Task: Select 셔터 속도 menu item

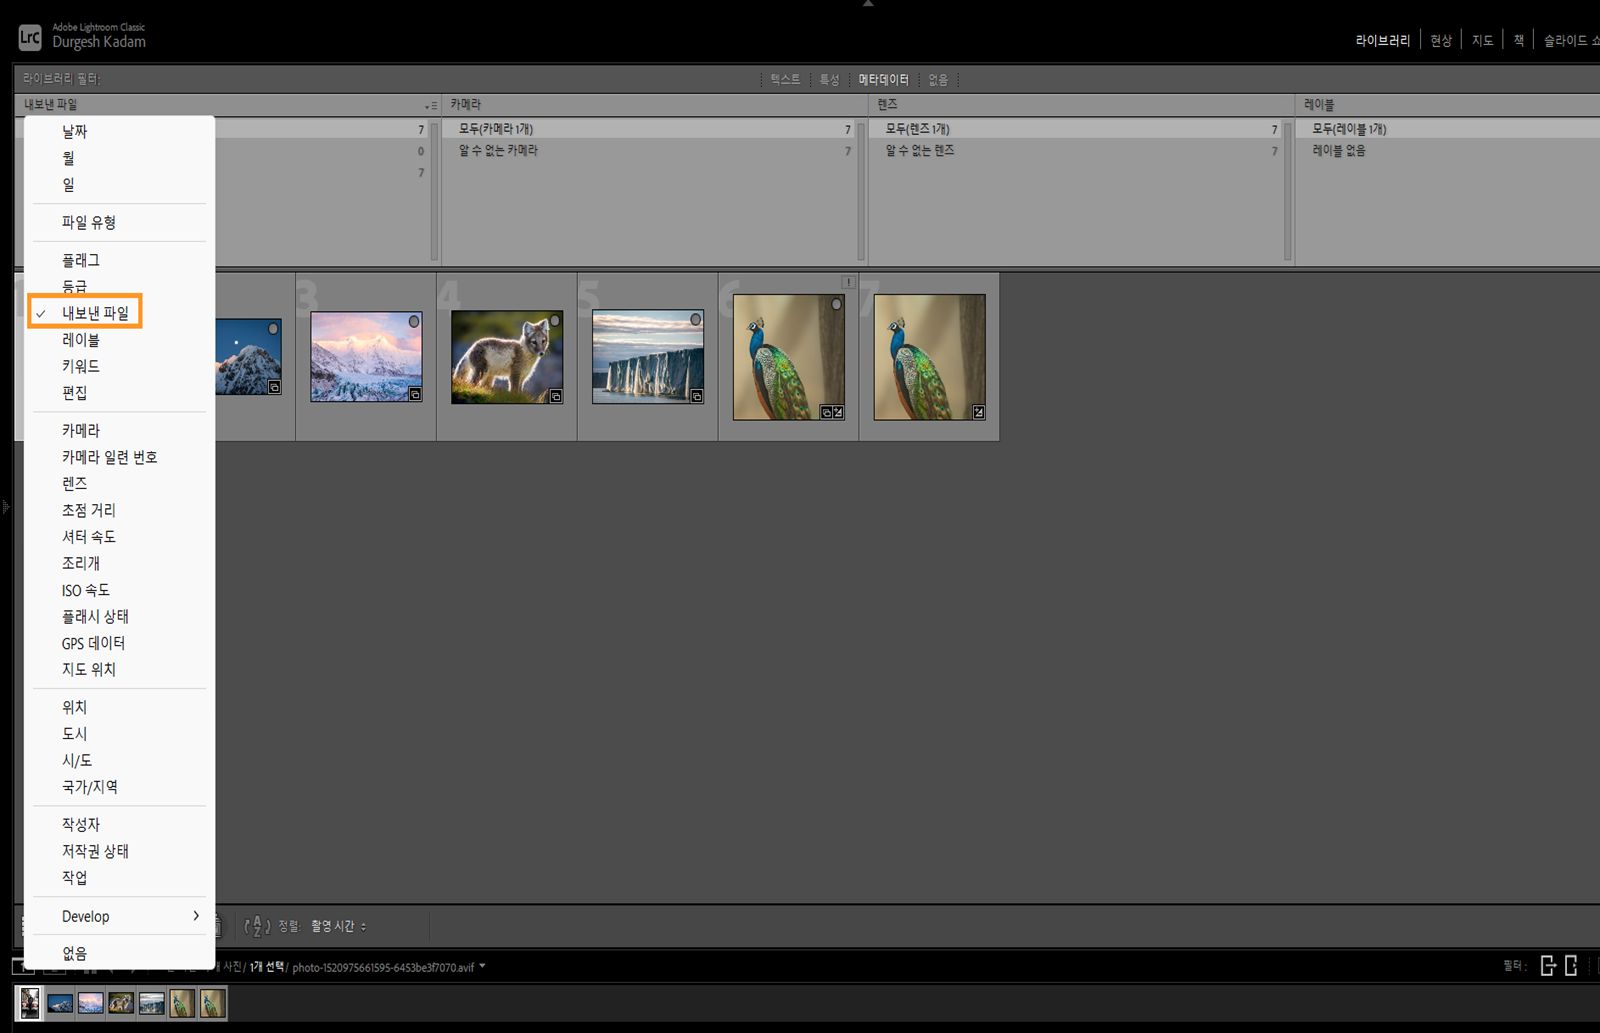Action: tap(119, 537)
